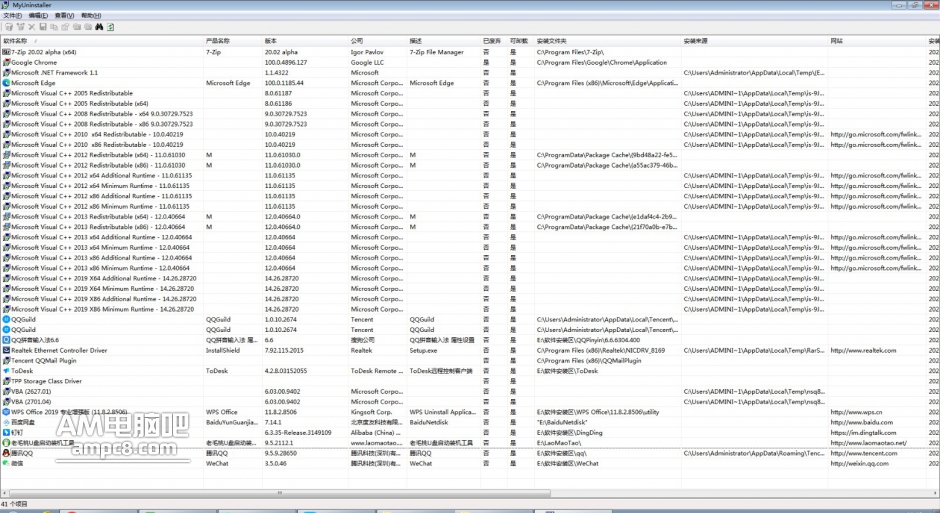
Task: Sort by the 产品名称 column header
Action: [x=233, y=41]
